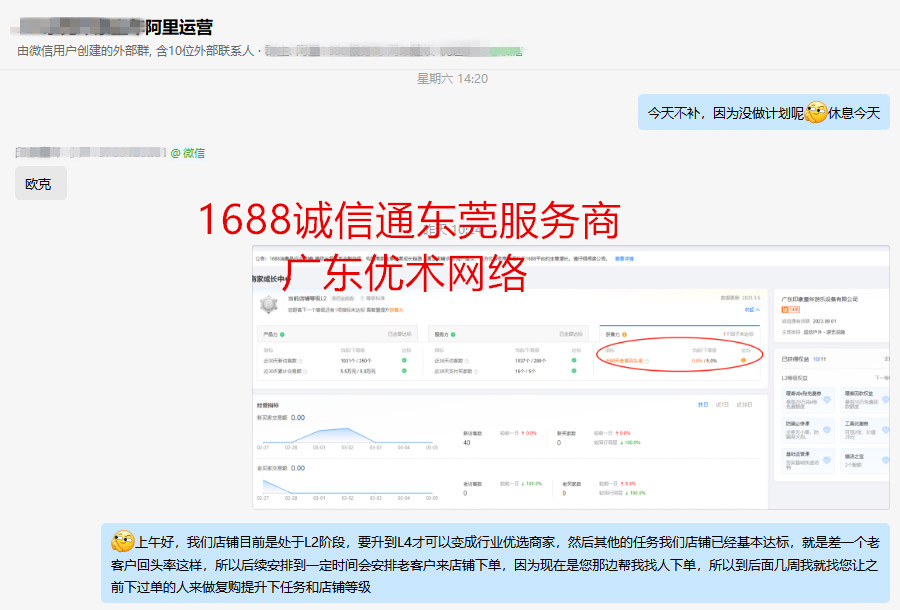Click the "欧克" message bubble
Screen dimensions: 900x610
pos(40,184)
